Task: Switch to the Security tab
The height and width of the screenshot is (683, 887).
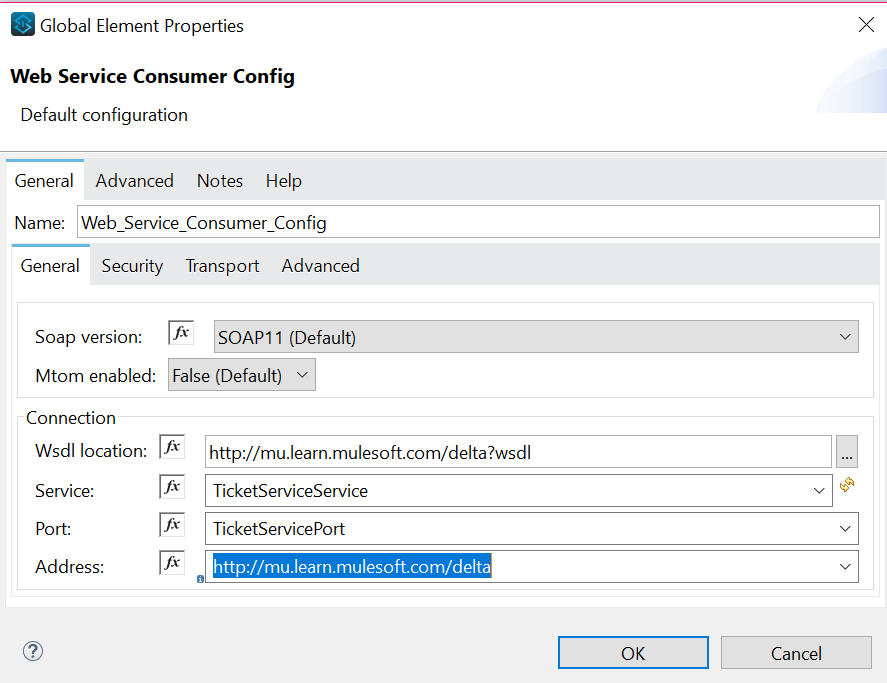Action: pos(131,265)
